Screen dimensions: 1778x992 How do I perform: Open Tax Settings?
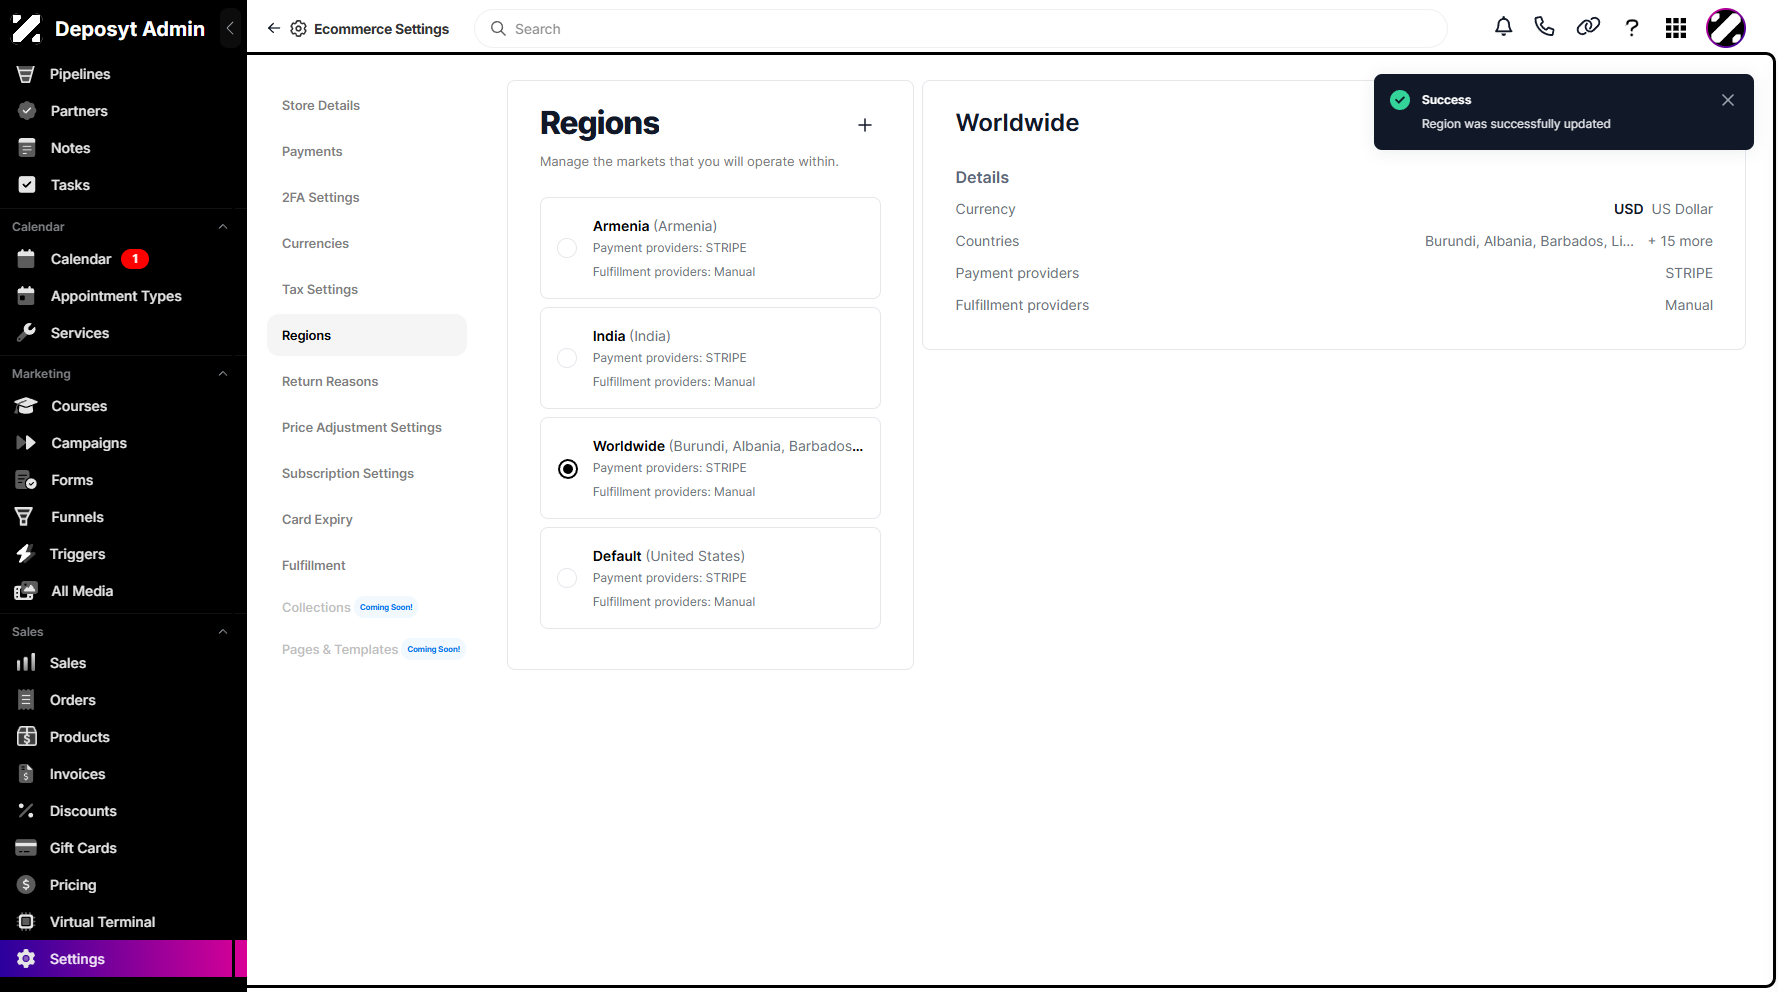[x=320, y=289]
